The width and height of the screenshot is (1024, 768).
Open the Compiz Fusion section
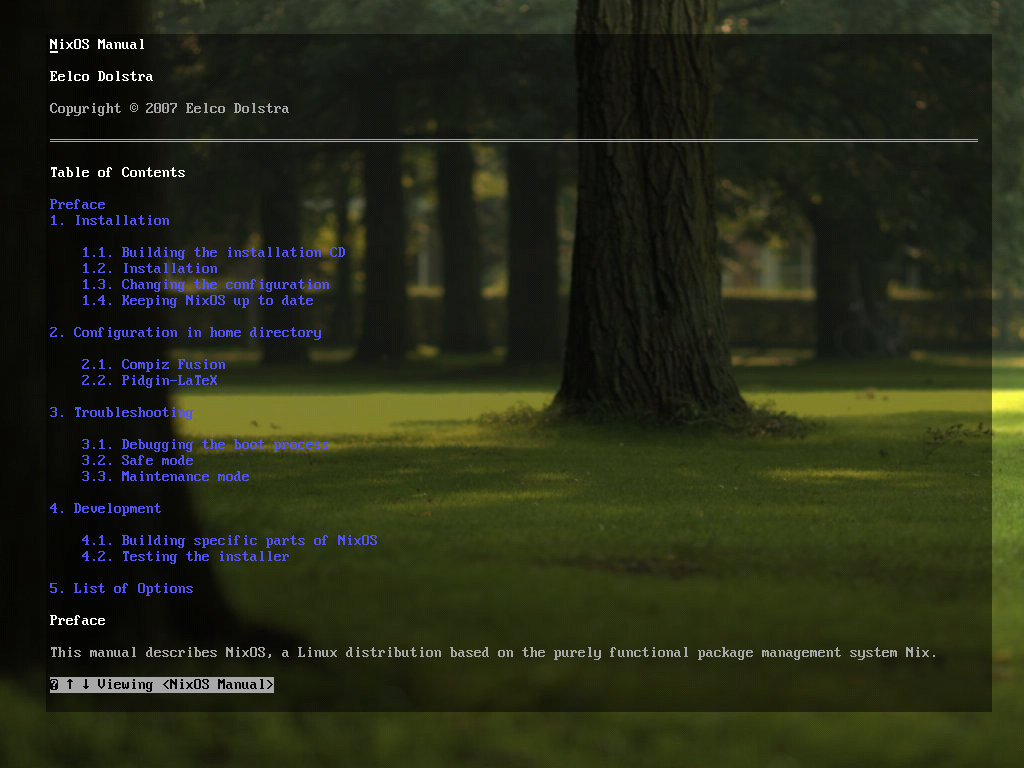click(153, 364)
